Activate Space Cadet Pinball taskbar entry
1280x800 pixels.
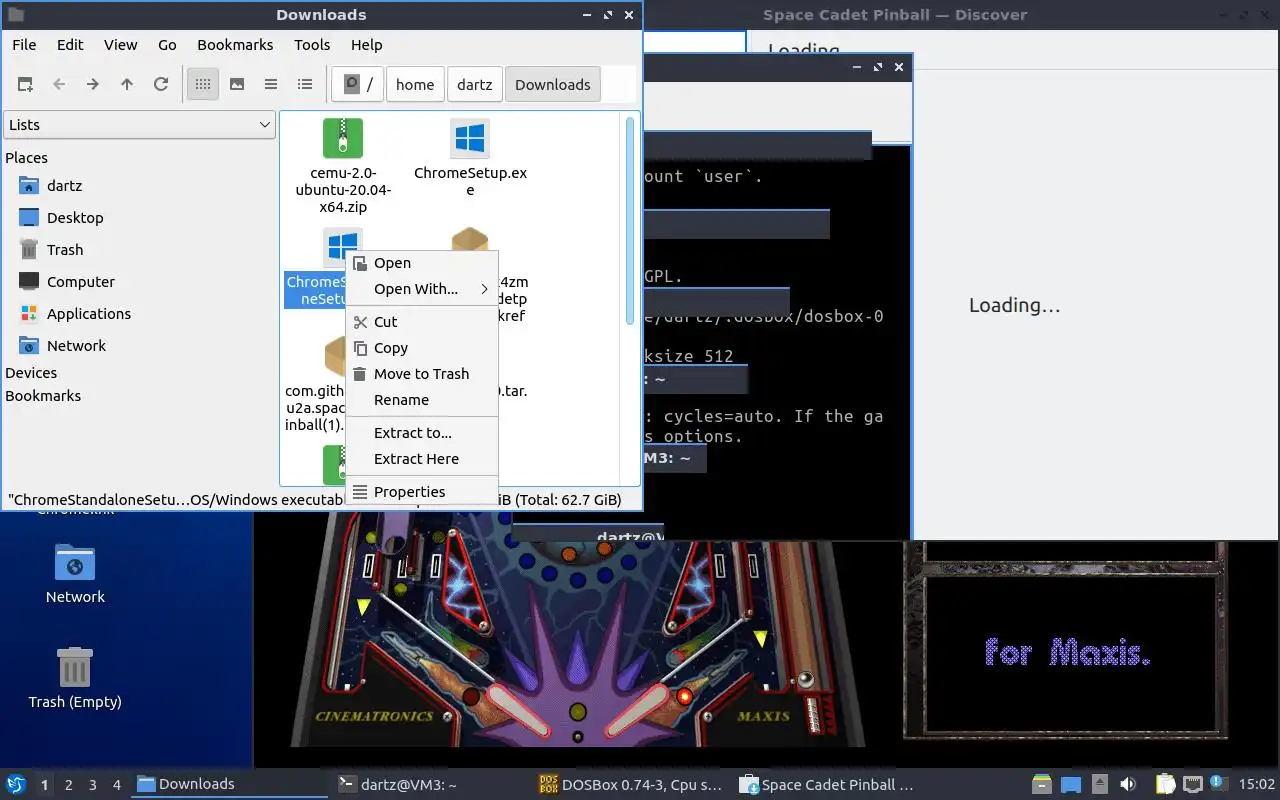click(834, 785)
